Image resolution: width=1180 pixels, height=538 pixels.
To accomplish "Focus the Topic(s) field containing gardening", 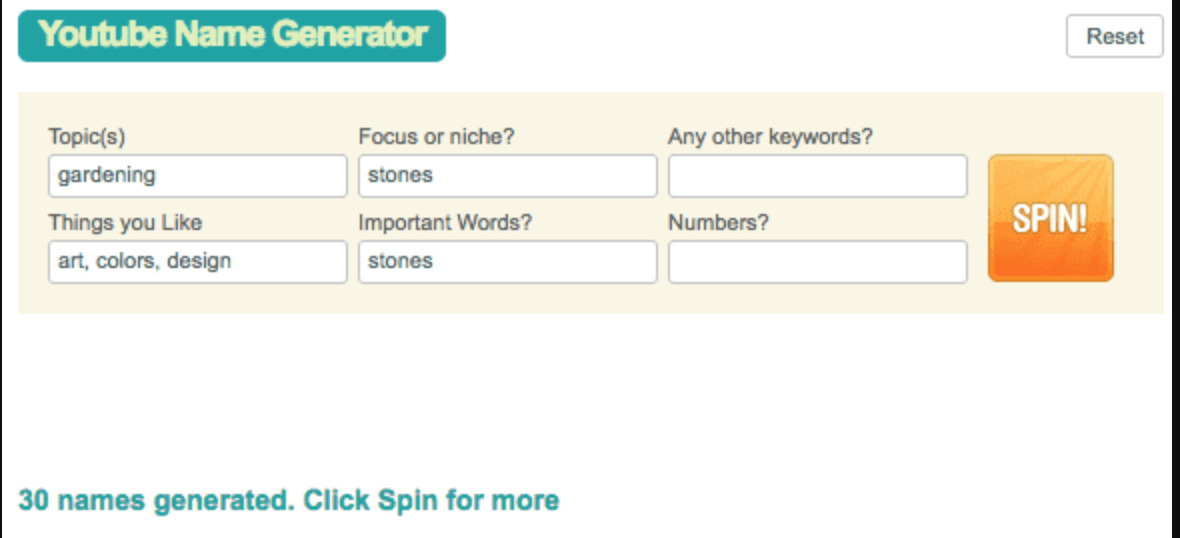I will pyautogui.click(x=197, y=176).
